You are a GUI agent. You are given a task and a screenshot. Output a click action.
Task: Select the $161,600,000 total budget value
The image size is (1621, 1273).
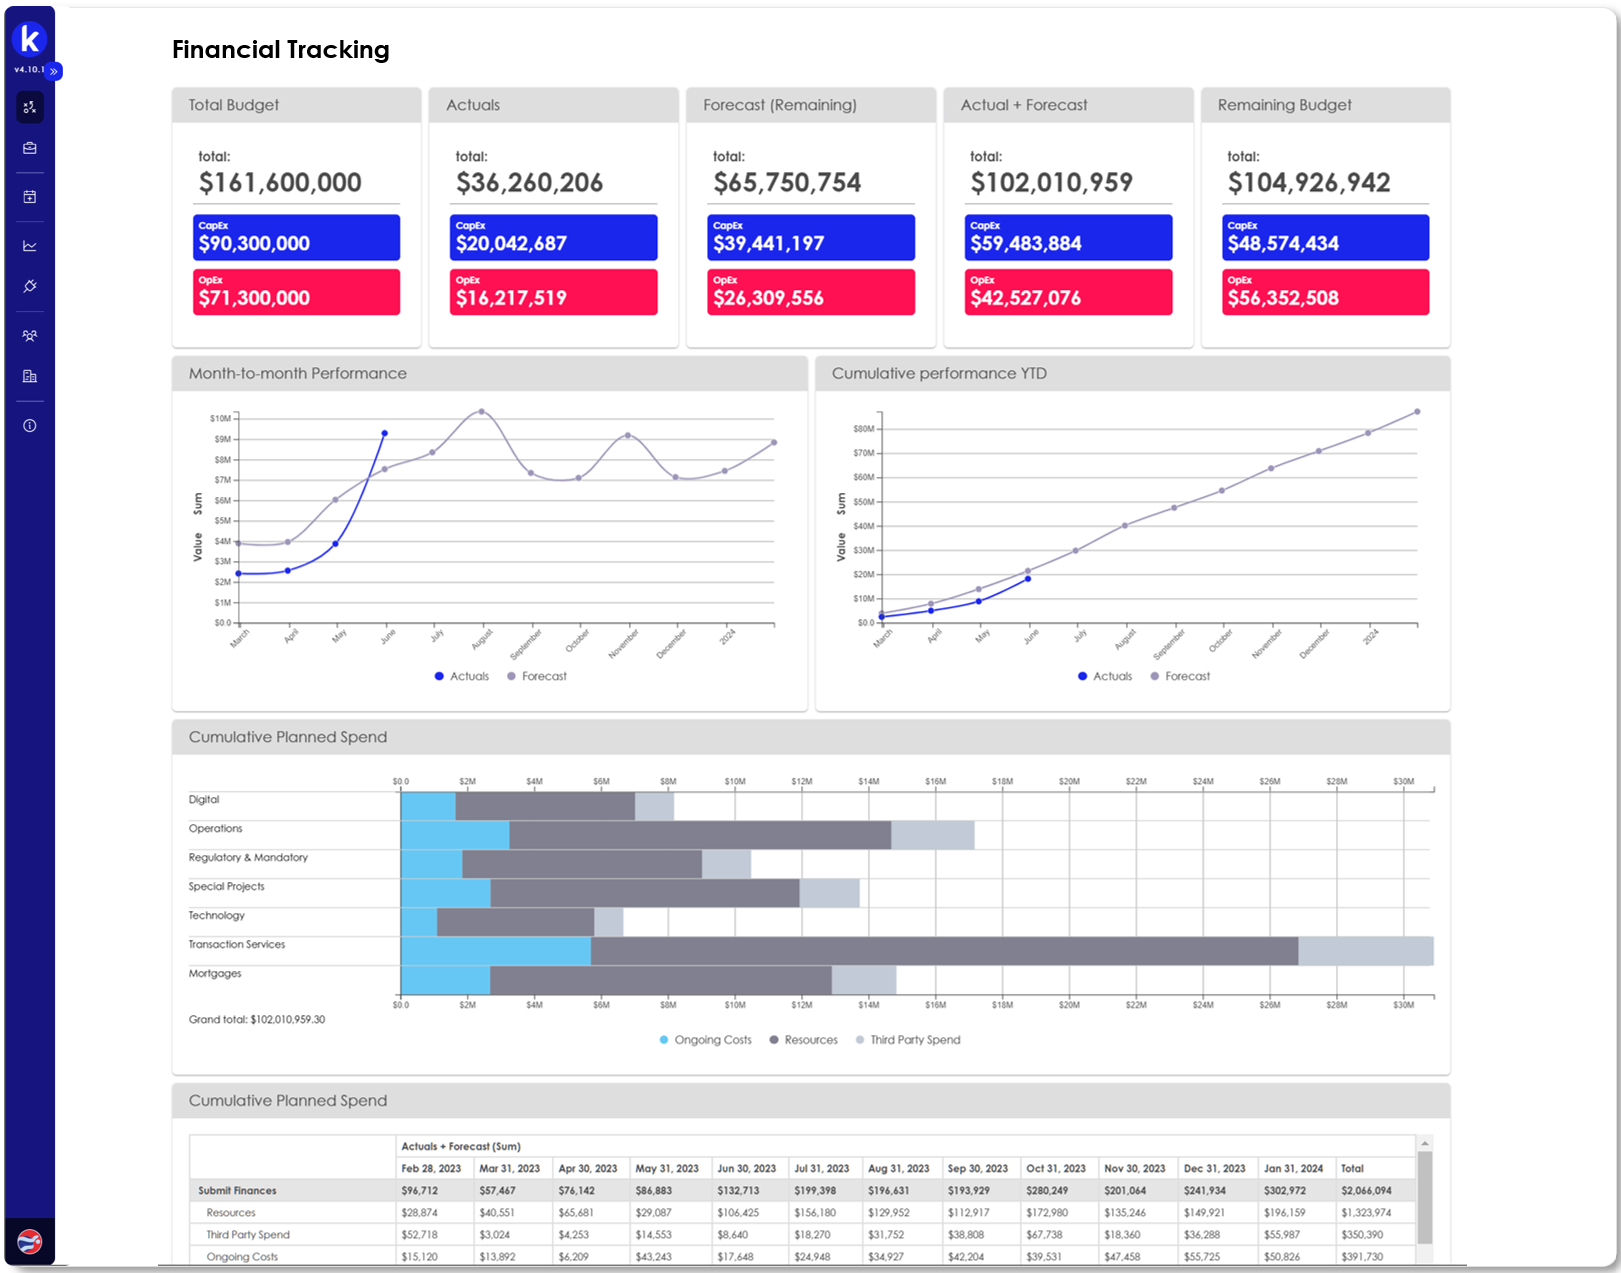pos(280,182)
